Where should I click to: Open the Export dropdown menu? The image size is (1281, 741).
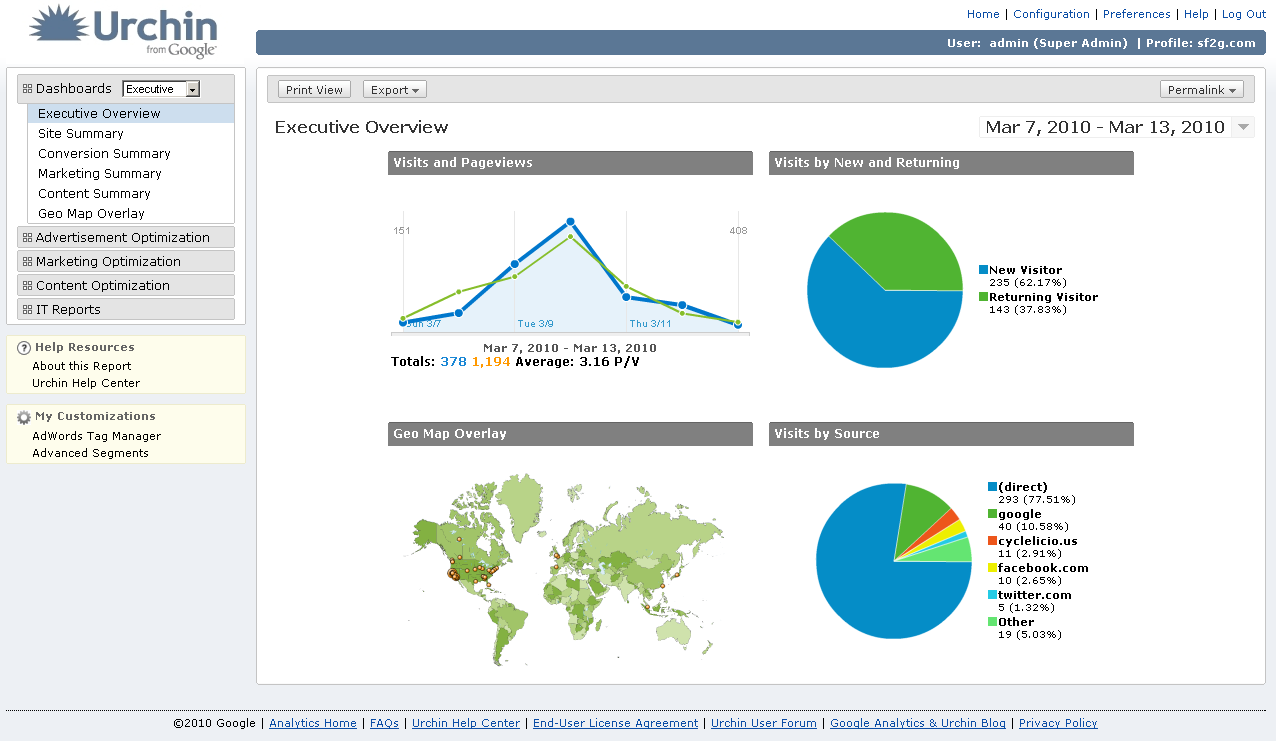click(395, 90)
